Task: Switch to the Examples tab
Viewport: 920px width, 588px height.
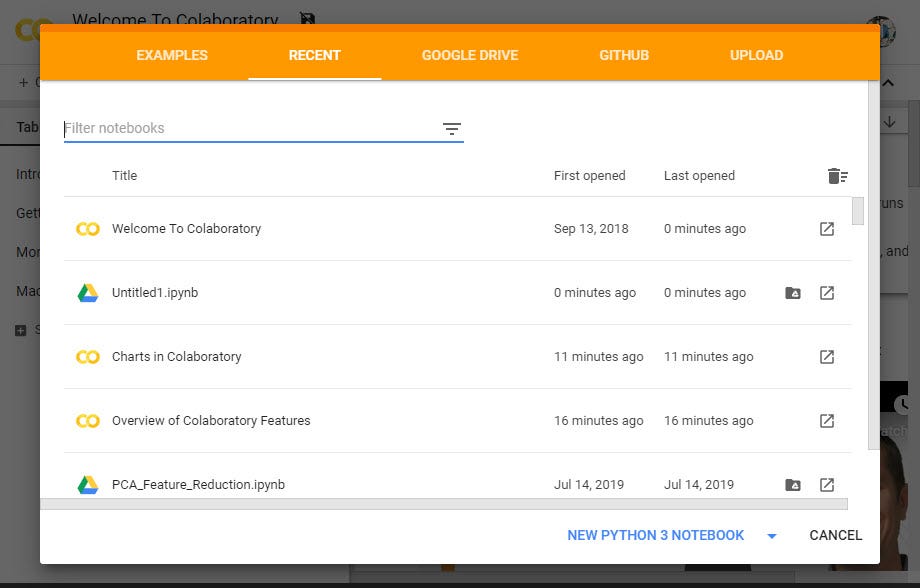Action: [172, 55]
